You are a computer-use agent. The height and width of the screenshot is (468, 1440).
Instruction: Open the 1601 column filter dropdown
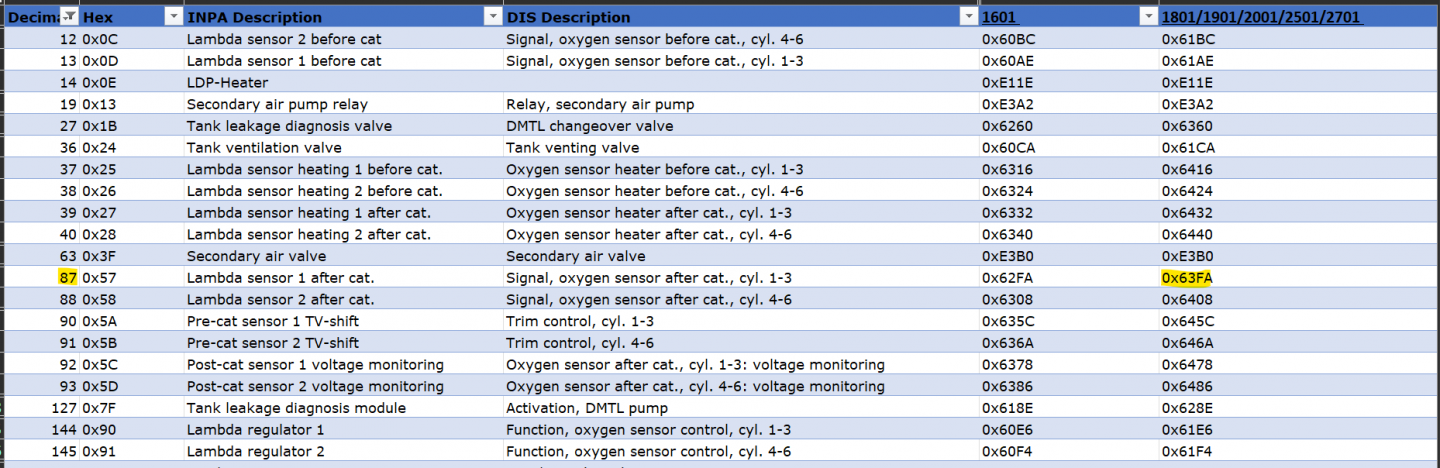(x=1147, y=17)
